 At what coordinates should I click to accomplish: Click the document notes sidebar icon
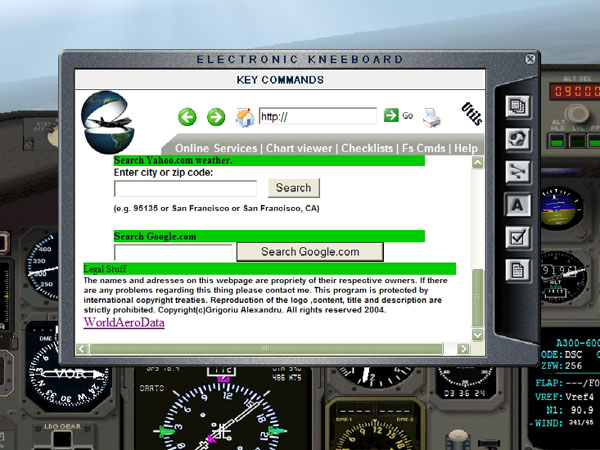518,269
